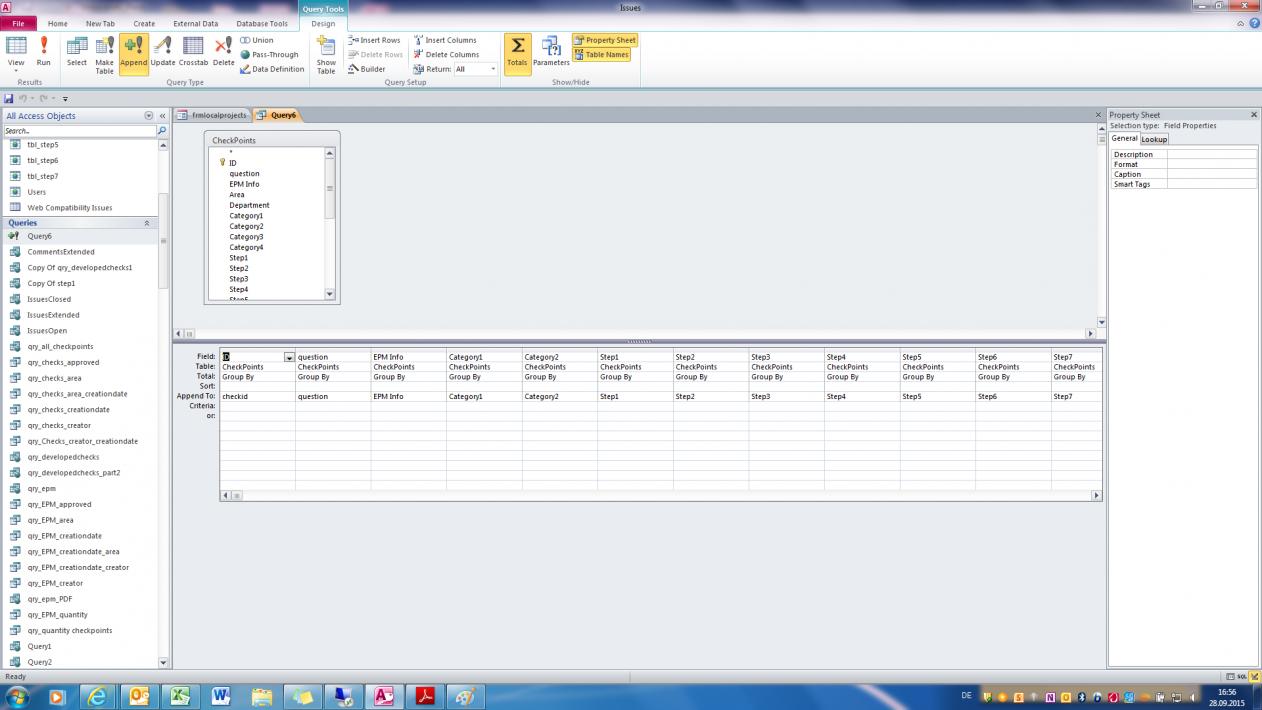Close the Property Sheet pane
1262x710 pixels.
tap(1254, 115)
